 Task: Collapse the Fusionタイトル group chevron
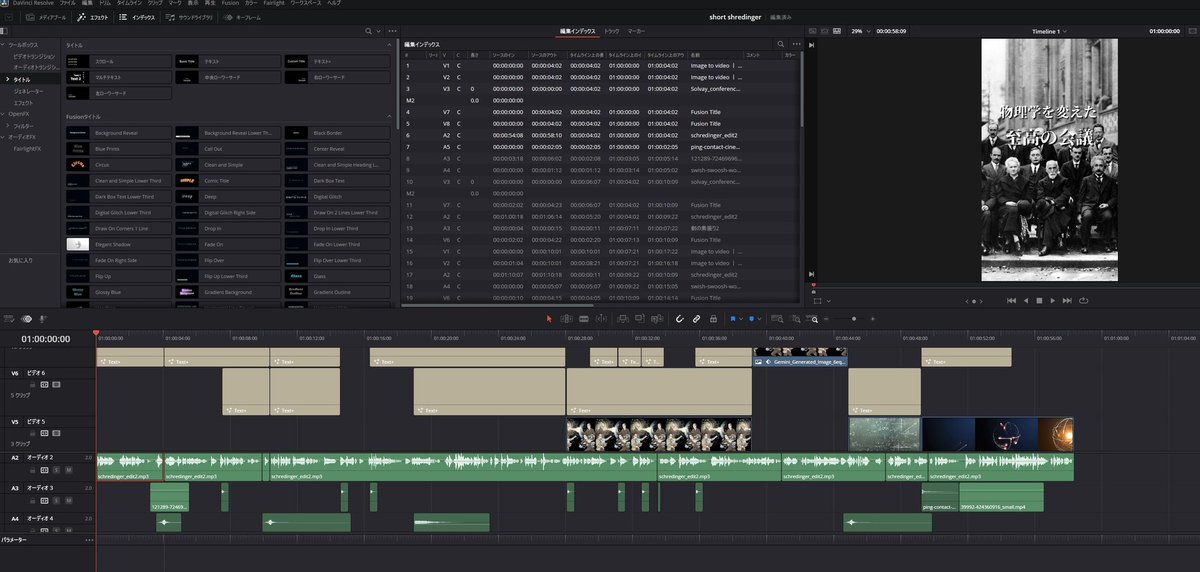[389, 117]
